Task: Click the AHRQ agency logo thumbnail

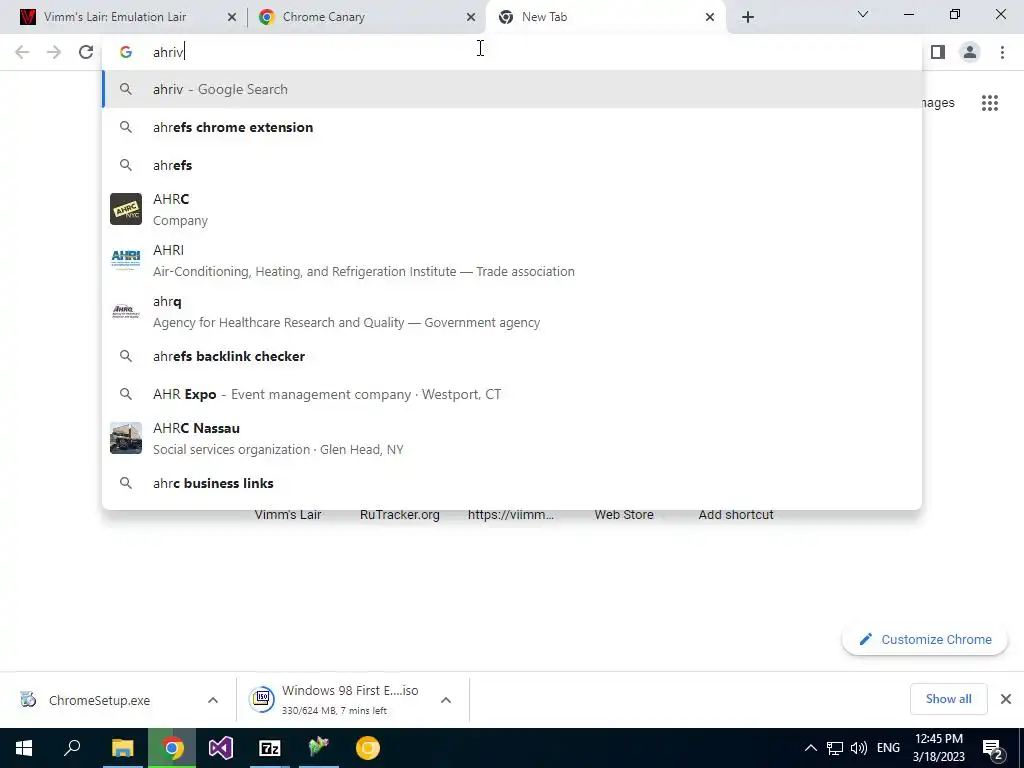Action: click(x=126, y=311)
